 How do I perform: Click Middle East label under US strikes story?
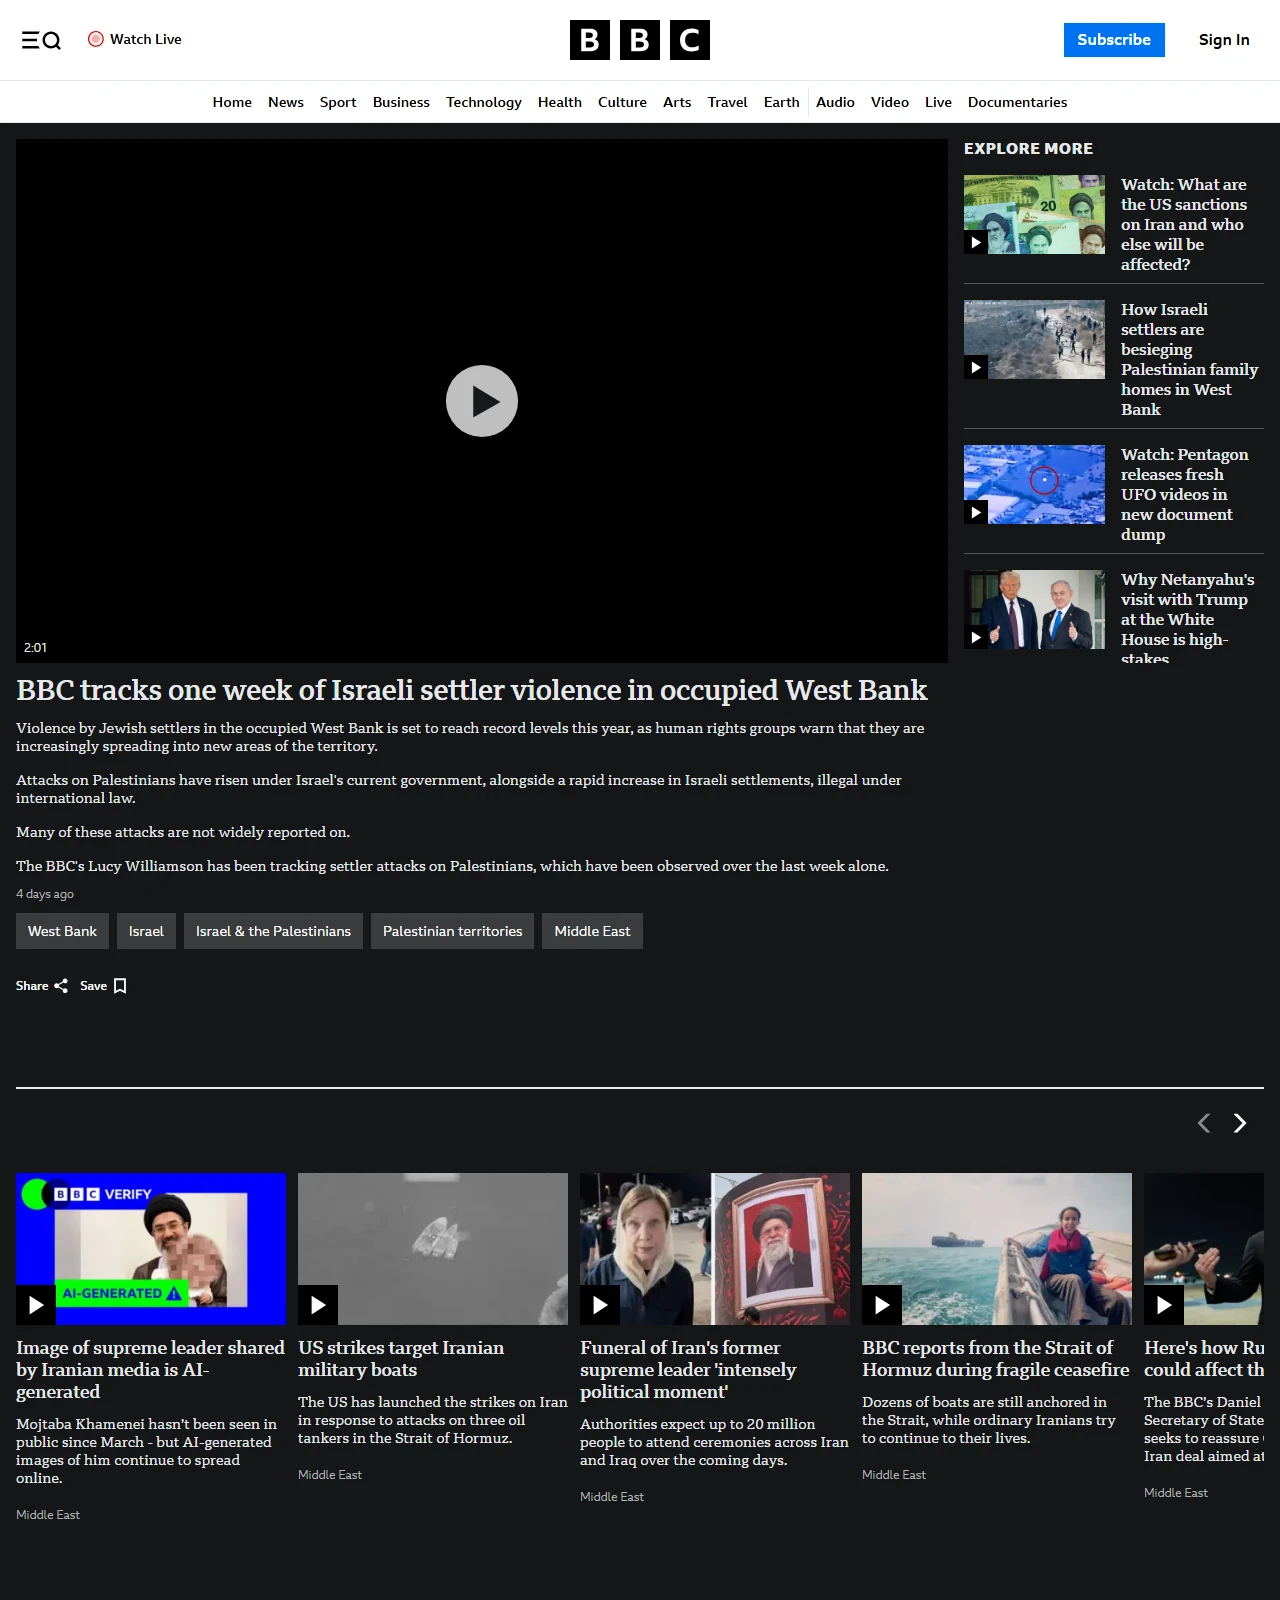click(x=330, y=1475)
